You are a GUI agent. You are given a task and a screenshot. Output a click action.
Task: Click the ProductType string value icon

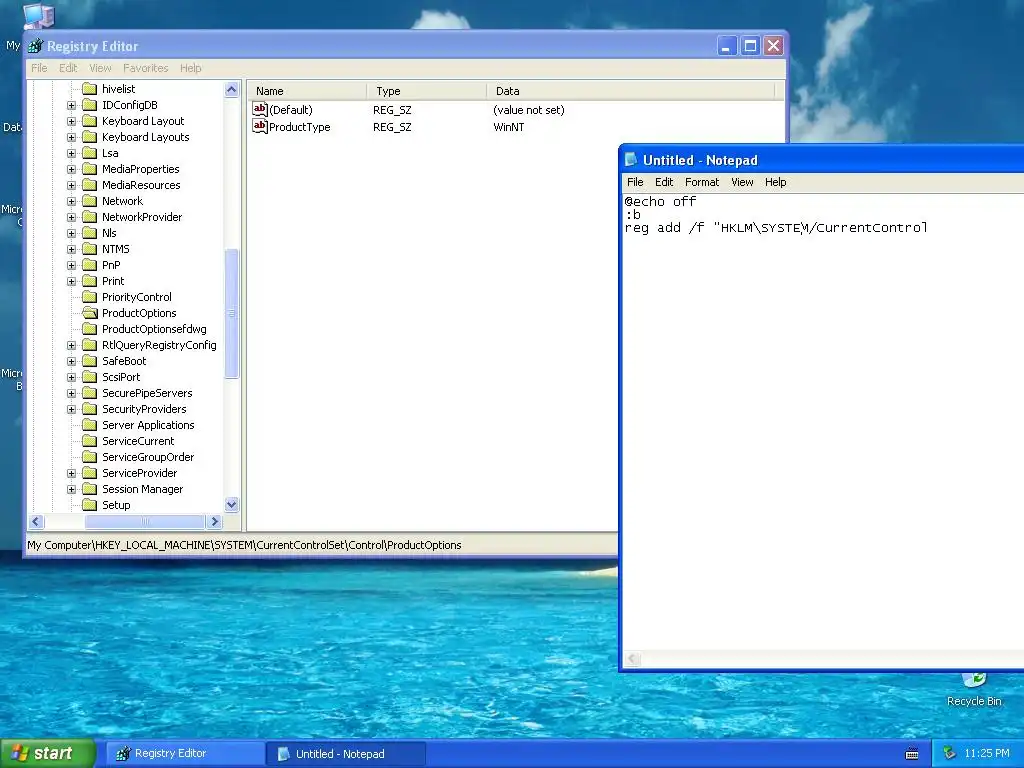point(260,126)
